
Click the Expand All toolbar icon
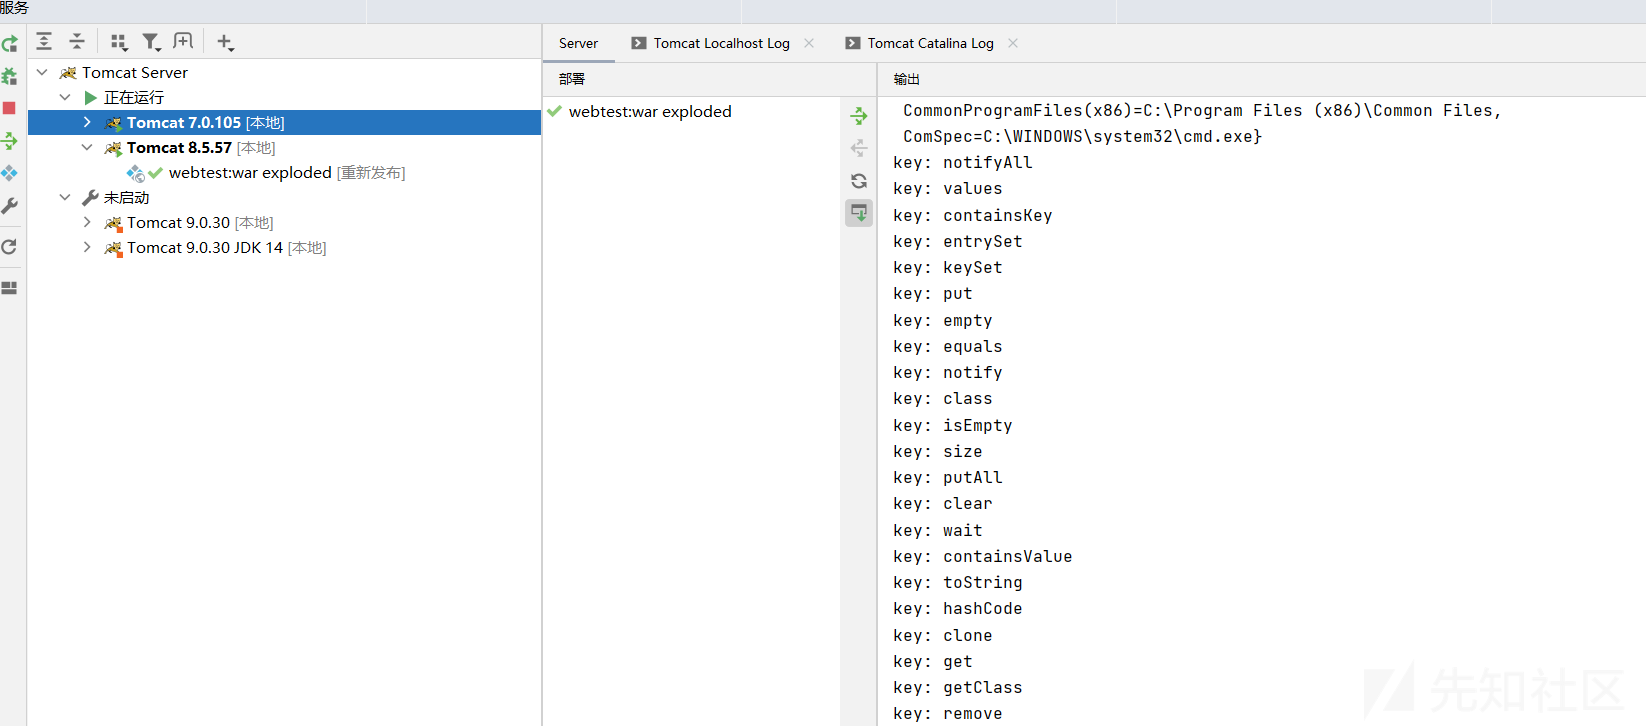(x=44, y=41)
